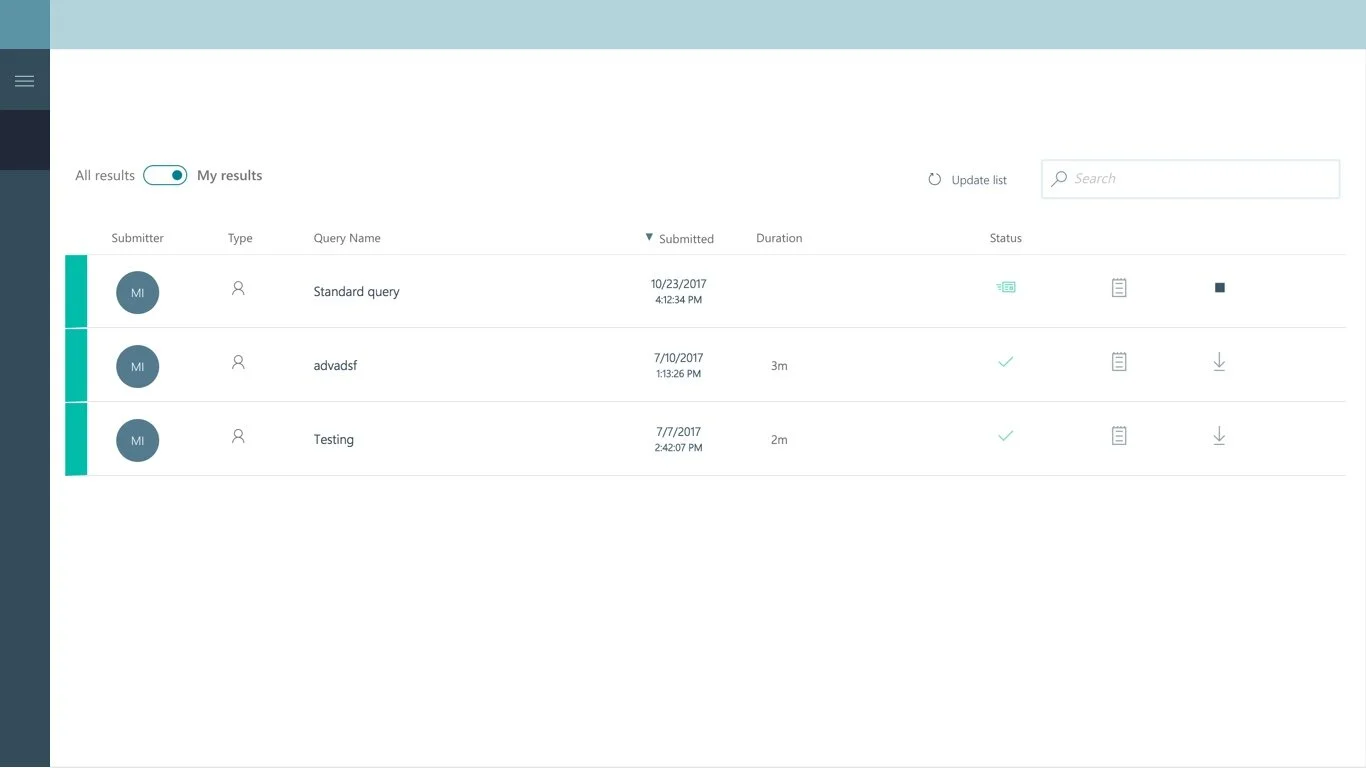Open the hamburger navigation menu
Image resolution: width=1366 pixels, height=768 pixels.
click(24, 80)
